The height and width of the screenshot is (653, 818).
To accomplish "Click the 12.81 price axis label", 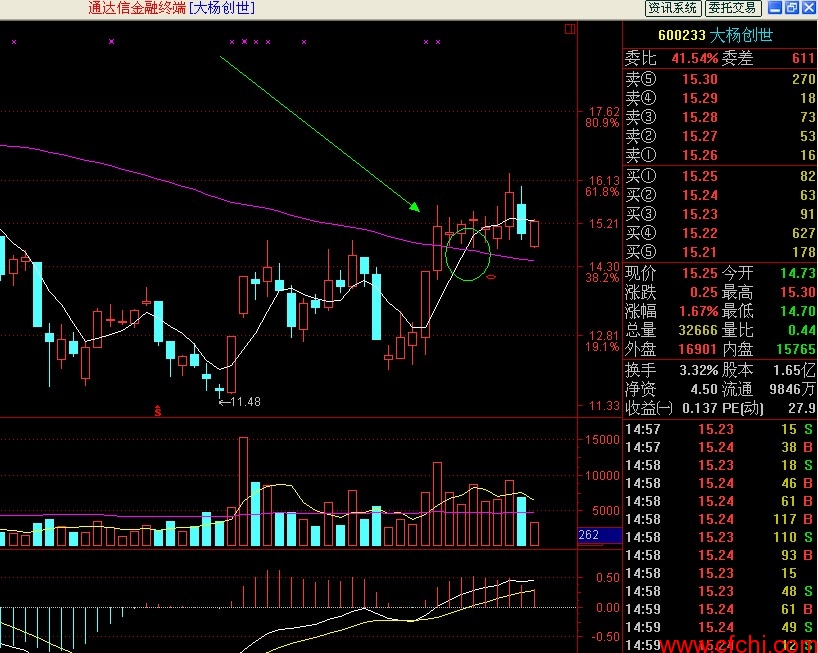I will pos(604,335).
